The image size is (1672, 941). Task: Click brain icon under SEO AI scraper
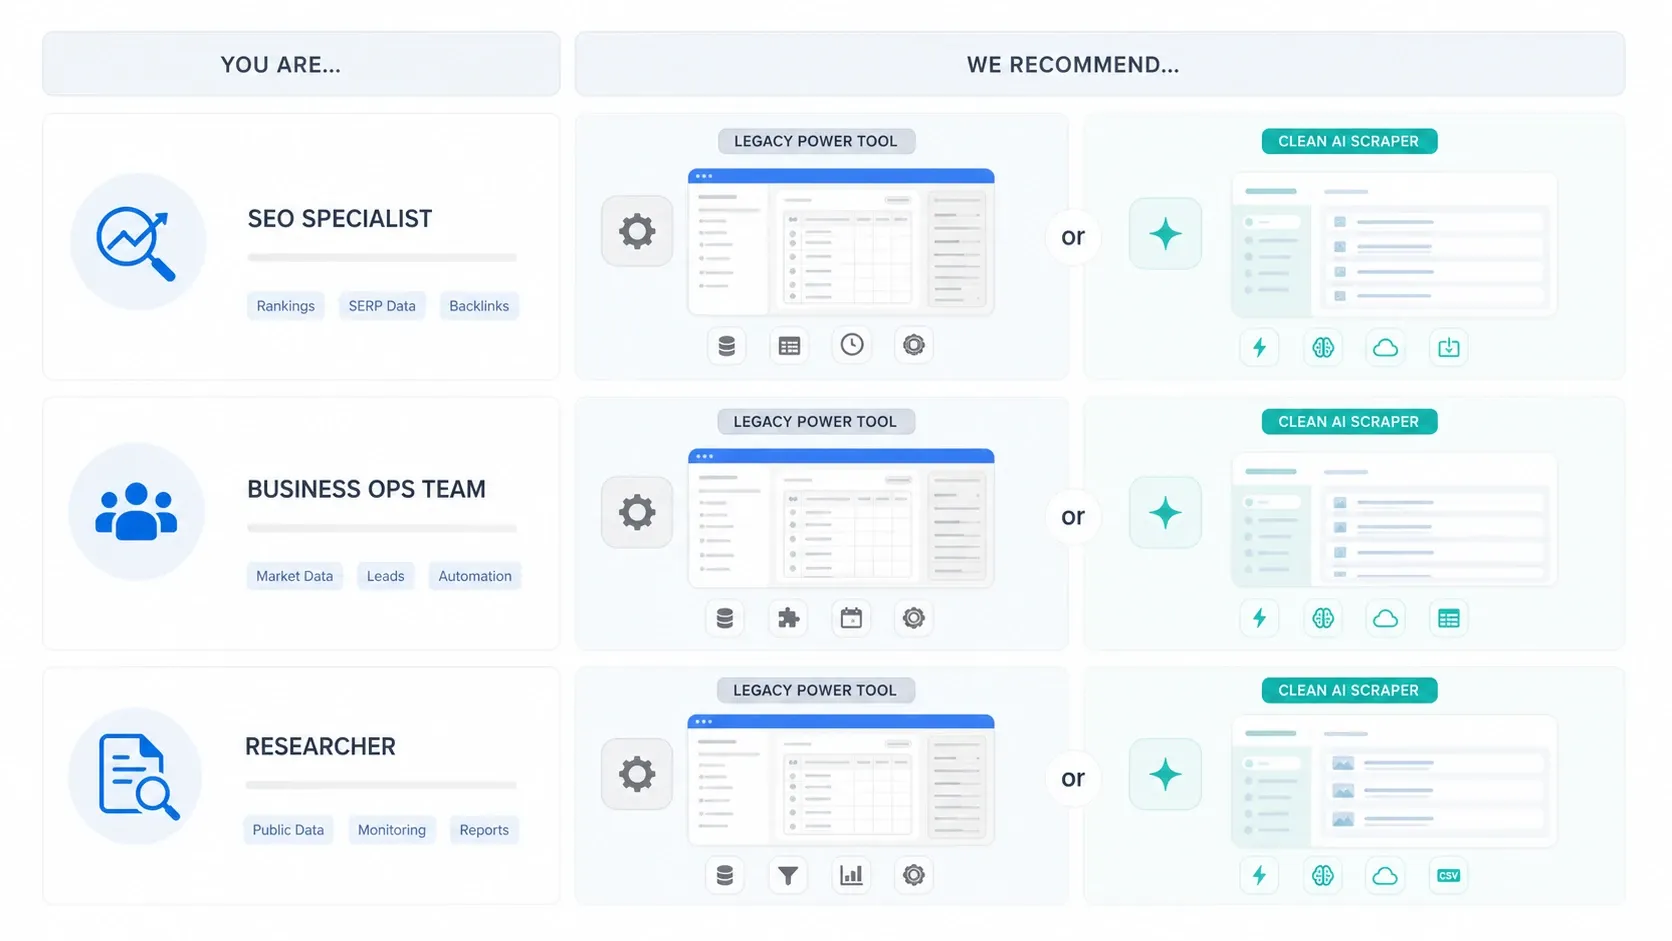click(1323, 348)
